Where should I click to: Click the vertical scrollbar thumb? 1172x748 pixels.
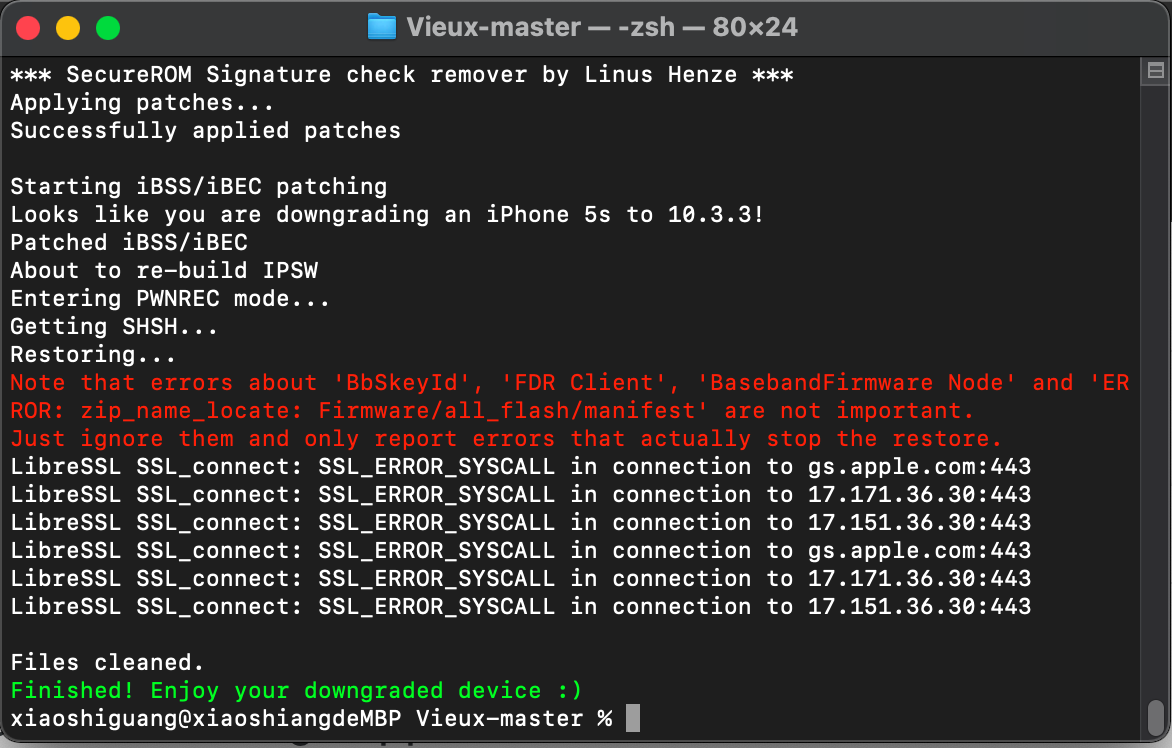pos(1155,717)
